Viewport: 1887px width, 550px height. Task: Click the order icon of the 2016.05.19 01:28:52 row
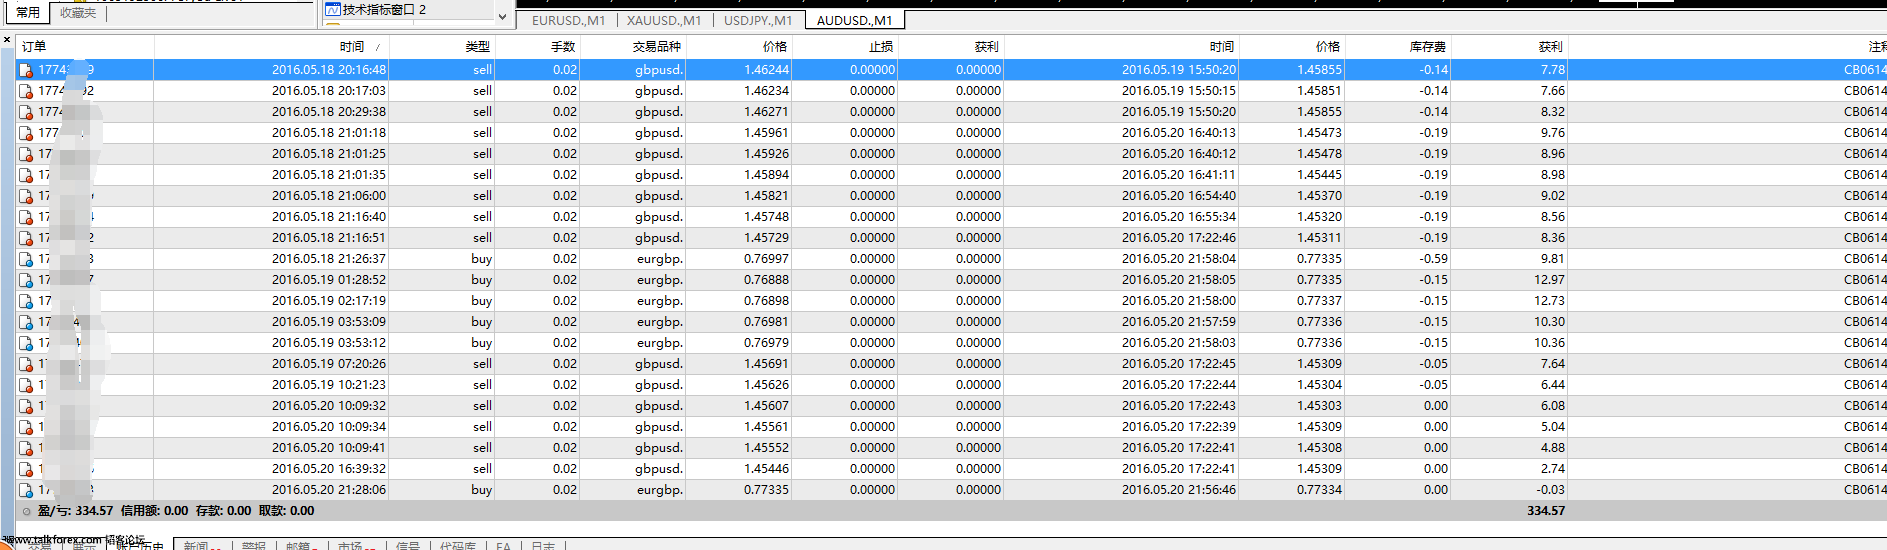[x=26, y=280]
